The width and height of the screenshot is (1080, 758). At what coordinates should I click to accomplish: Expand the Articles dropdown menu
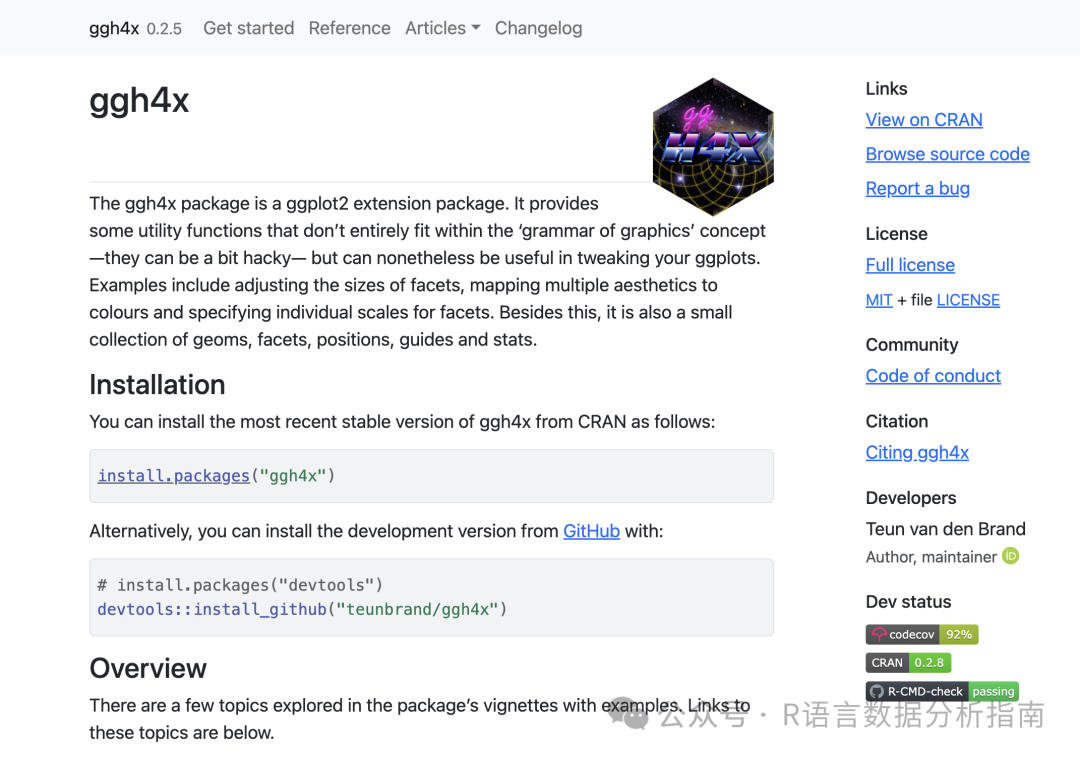442,28
